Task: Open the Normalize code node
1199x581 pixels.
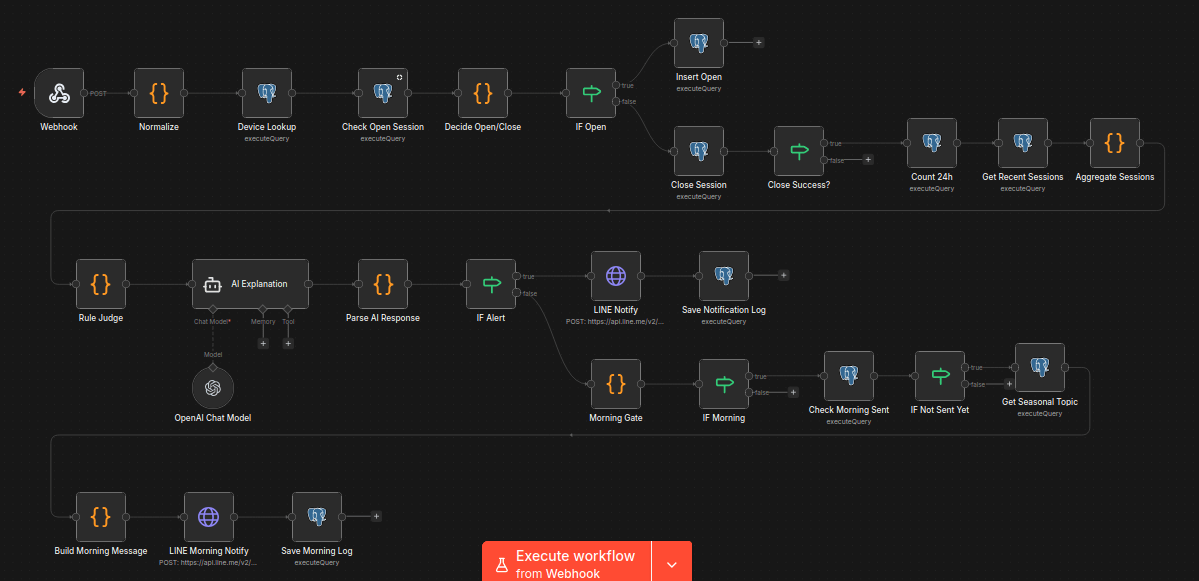Action: [159, 93]
